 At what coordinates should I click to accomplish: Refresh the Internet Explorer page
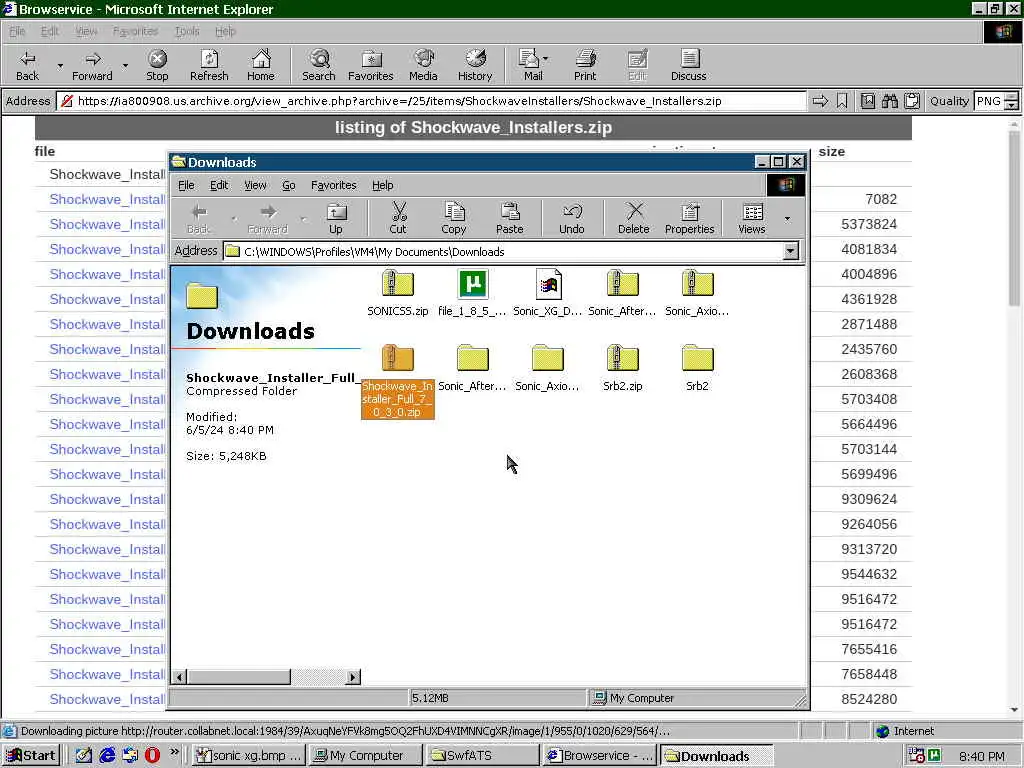pyautogui.click(x=209, y=65)
